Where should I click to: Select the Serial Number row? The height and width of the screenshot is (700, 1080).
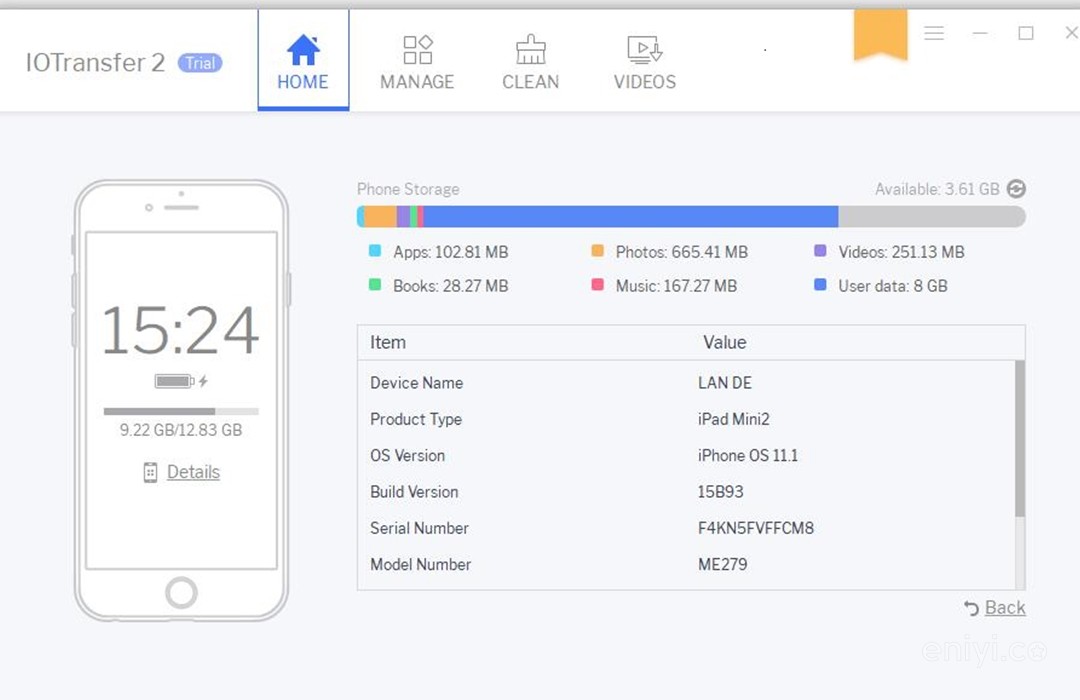(690, 528)
